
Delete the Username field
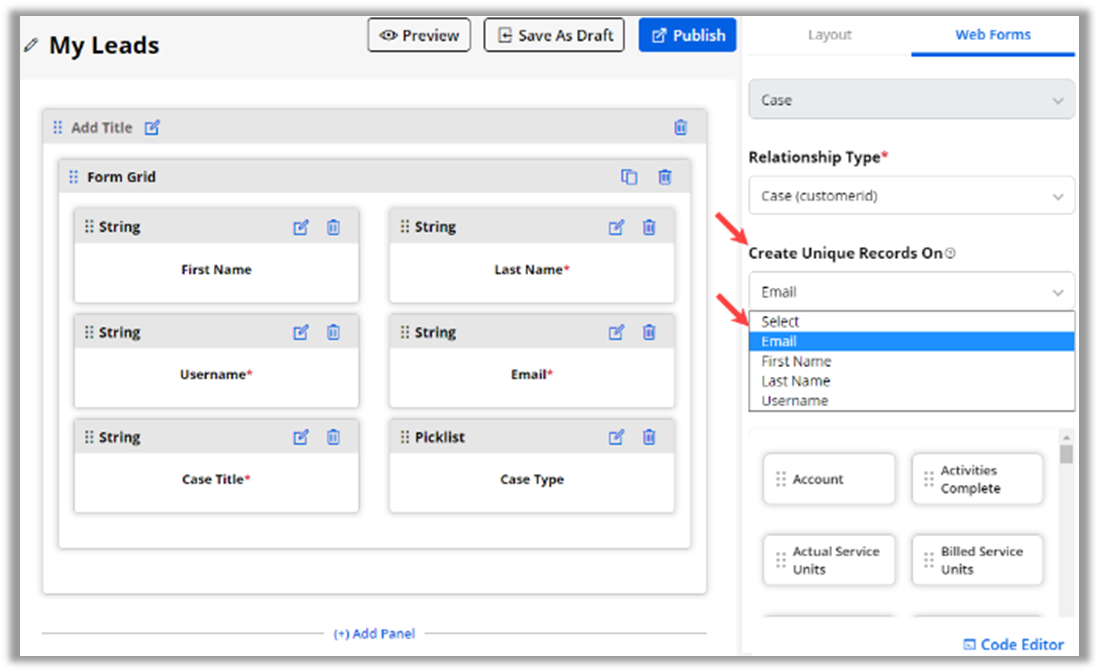[334, 332]
